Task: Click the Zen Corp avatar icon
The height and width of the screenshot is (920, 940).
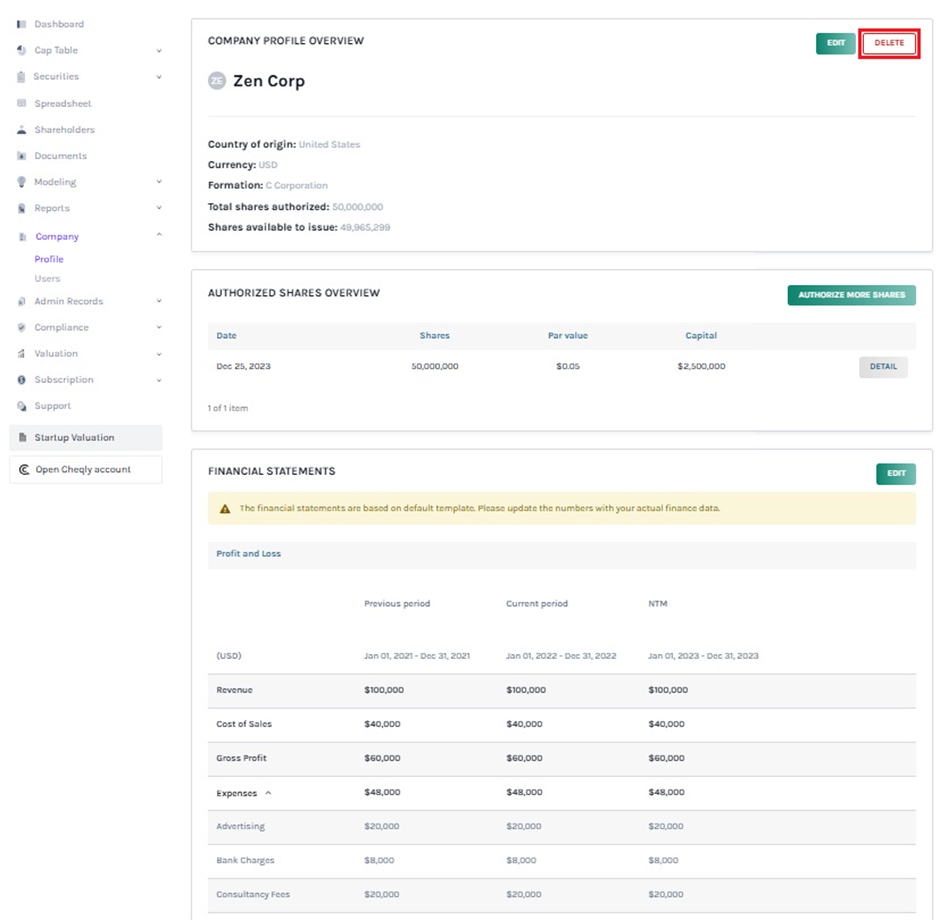Action: [x=217, y=81]
